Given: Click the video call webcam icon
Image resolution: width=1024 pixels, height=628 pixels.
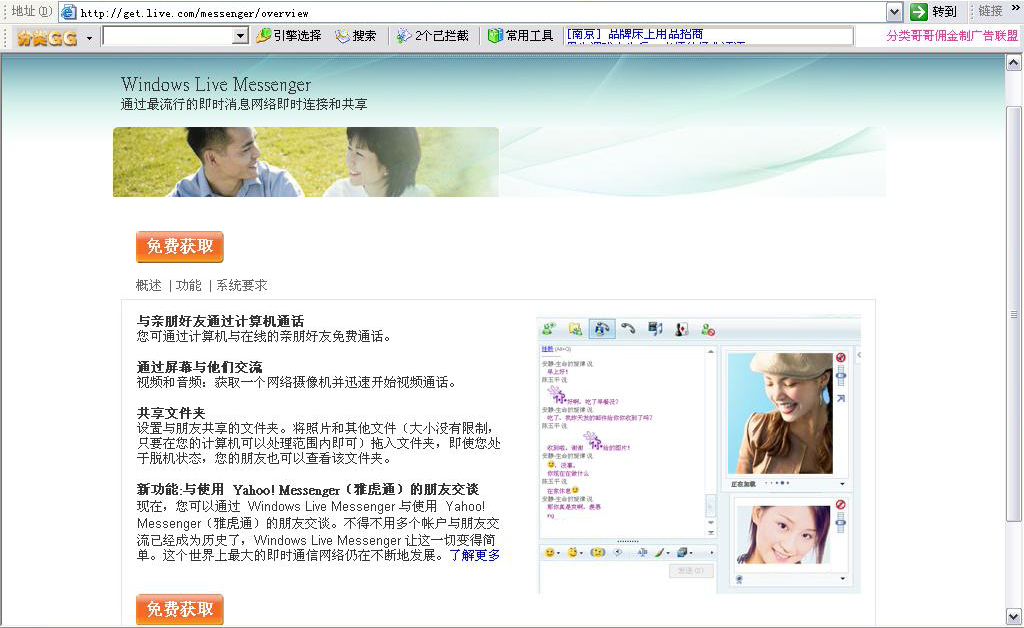Looking at the screenshot, I should (601, 329).
